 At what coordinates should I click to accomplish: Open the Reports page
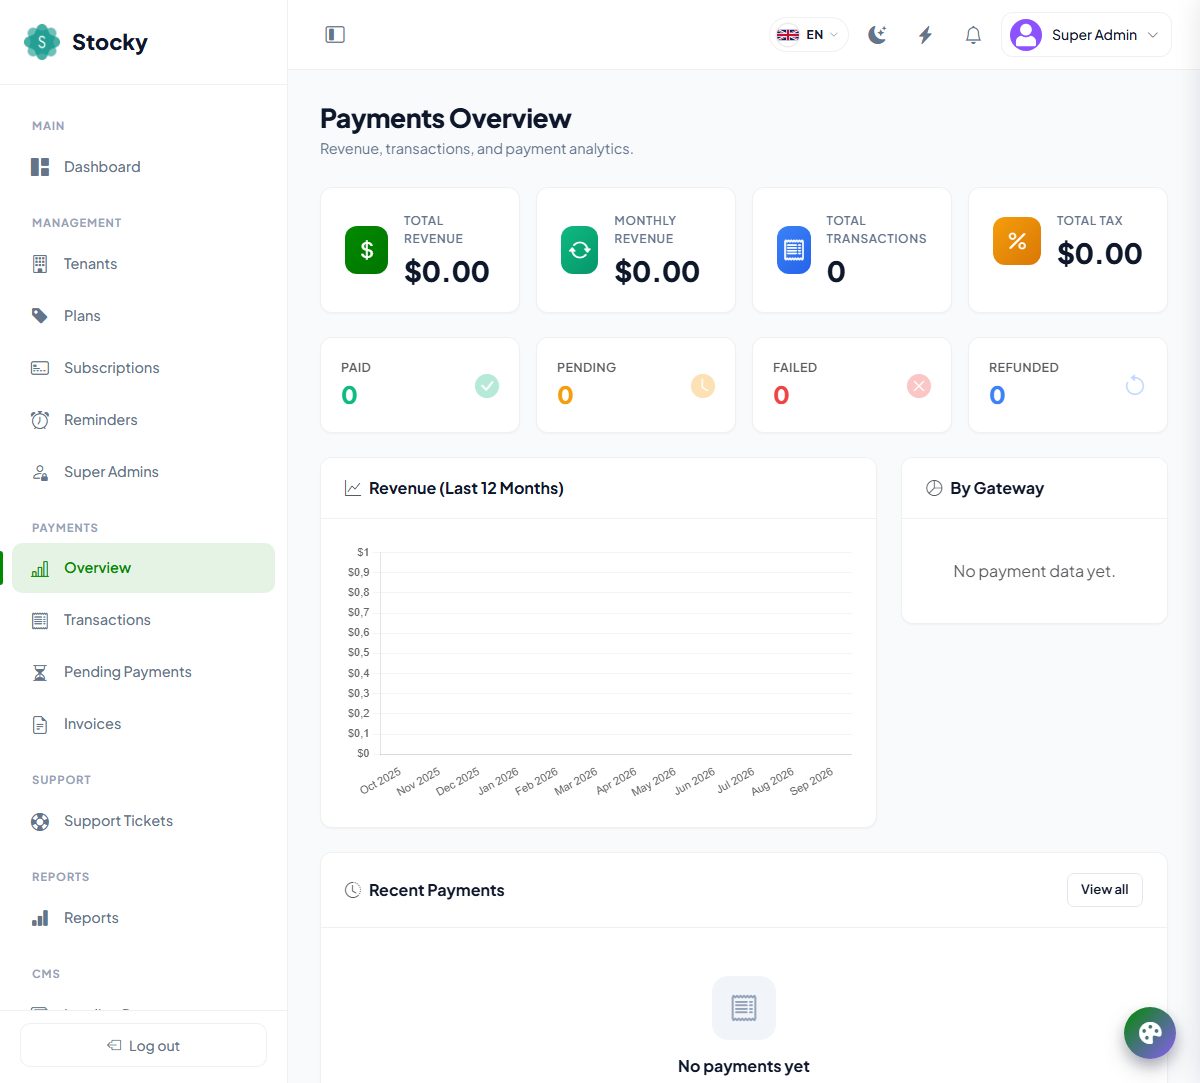click(143, 918)
